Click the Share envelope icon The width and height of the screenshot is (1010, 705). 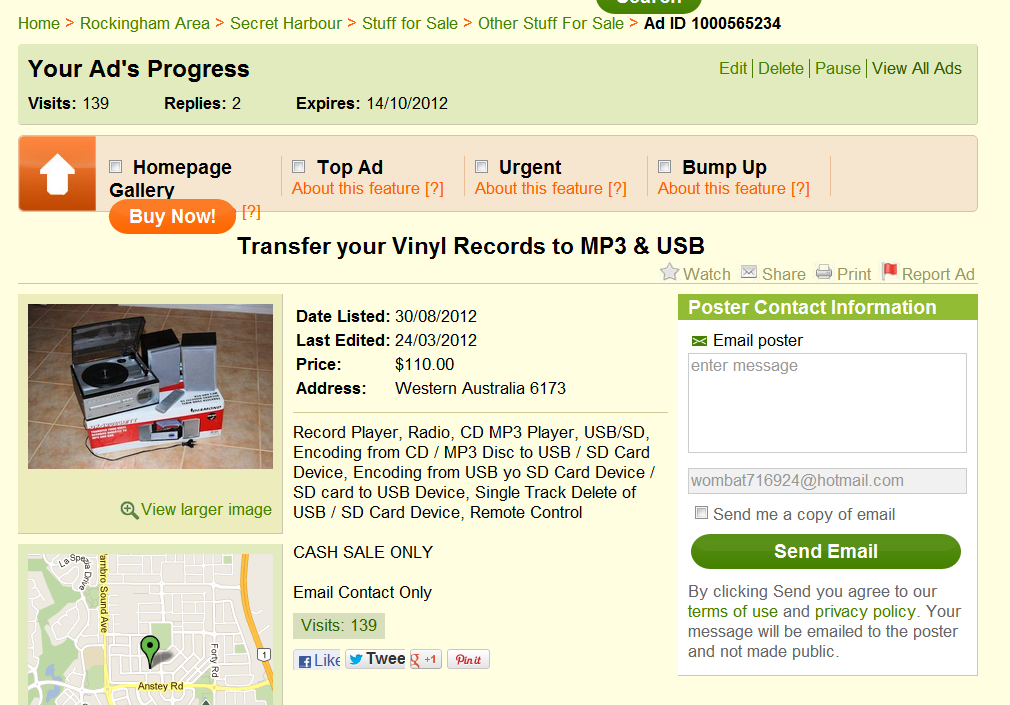coord(748,271)
